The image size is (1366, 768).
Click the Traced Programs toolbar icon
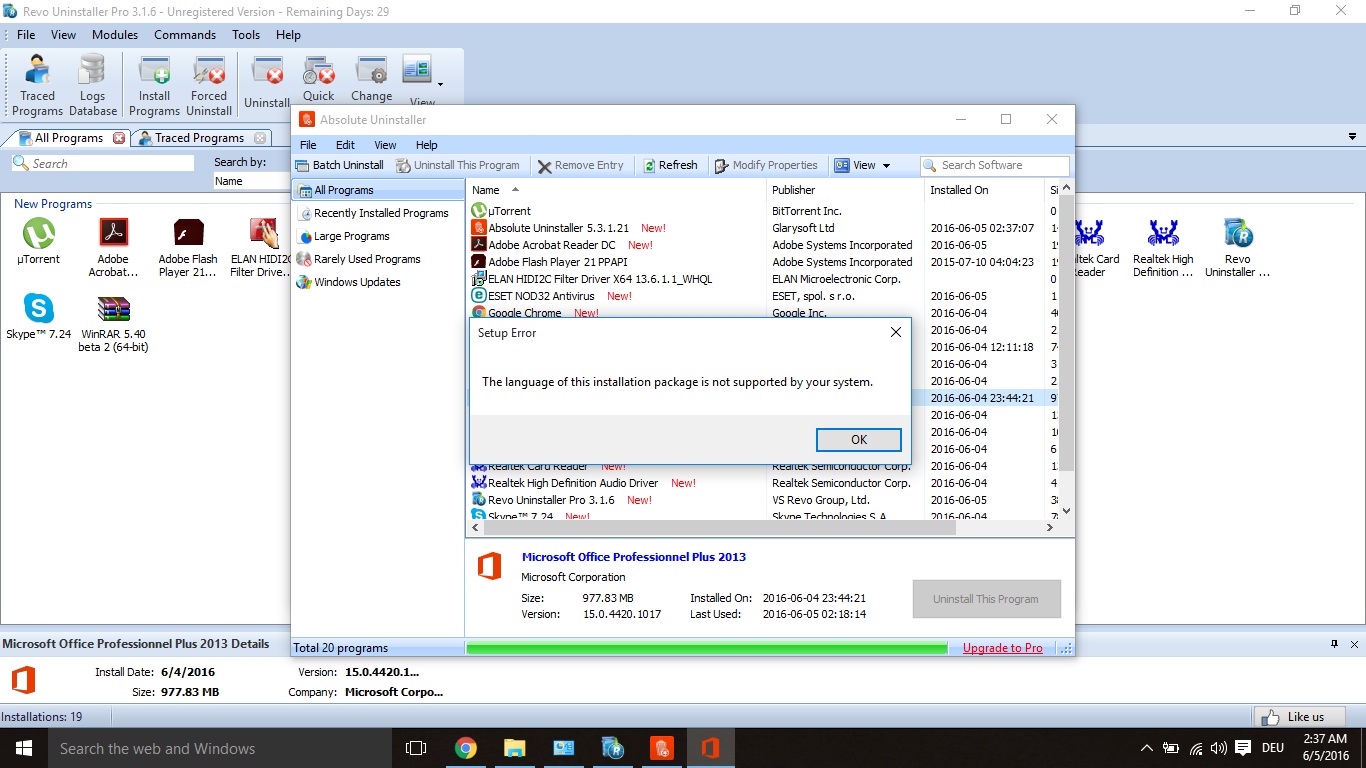38,84
